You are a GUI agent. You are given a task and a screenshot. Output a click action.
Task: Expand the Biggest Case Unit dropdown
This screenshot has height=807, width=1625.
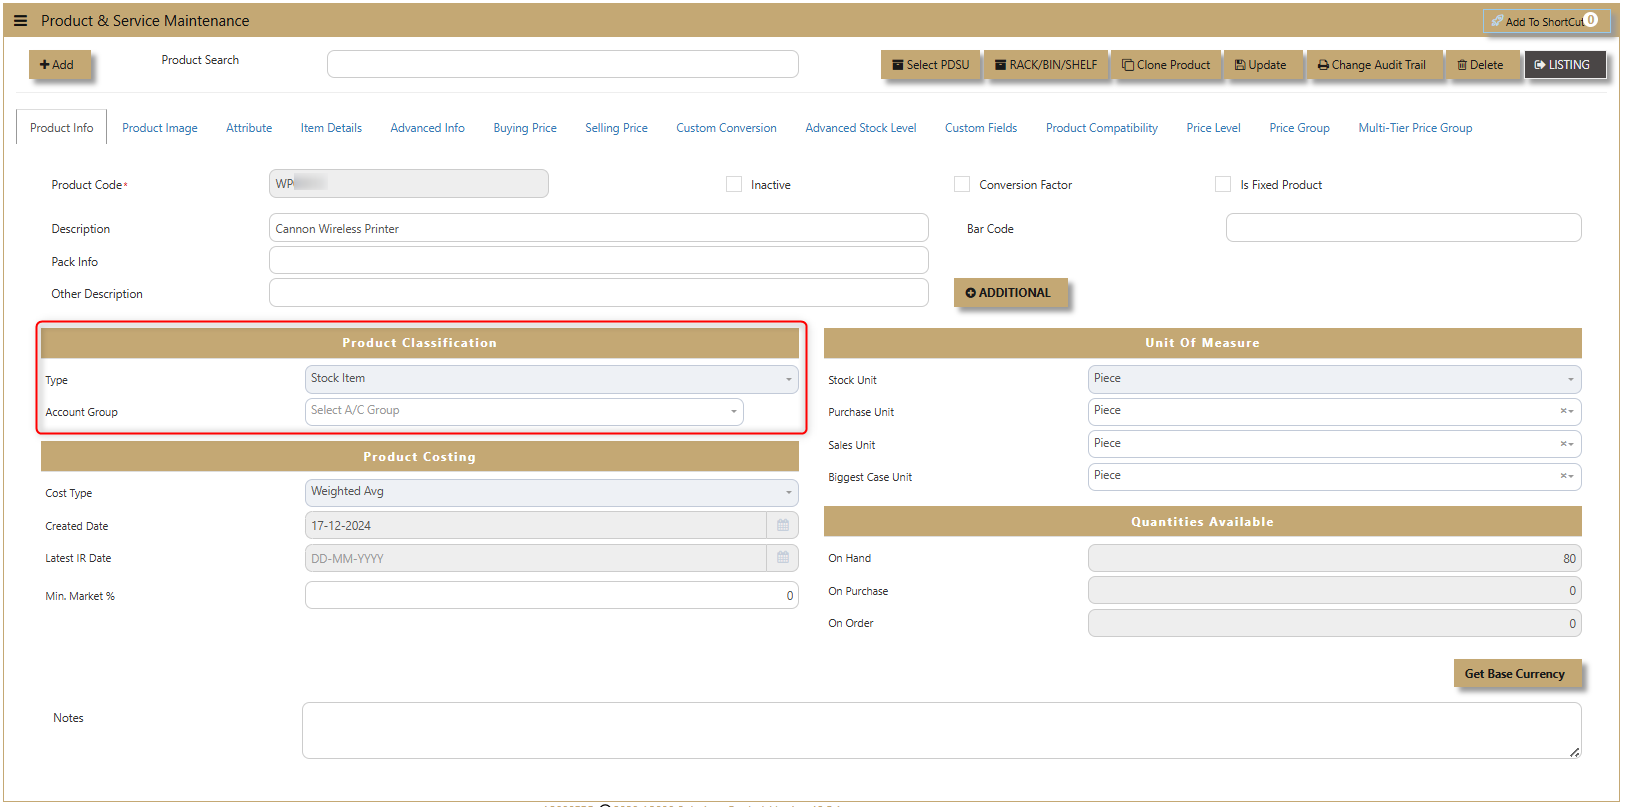[1334, 476]
